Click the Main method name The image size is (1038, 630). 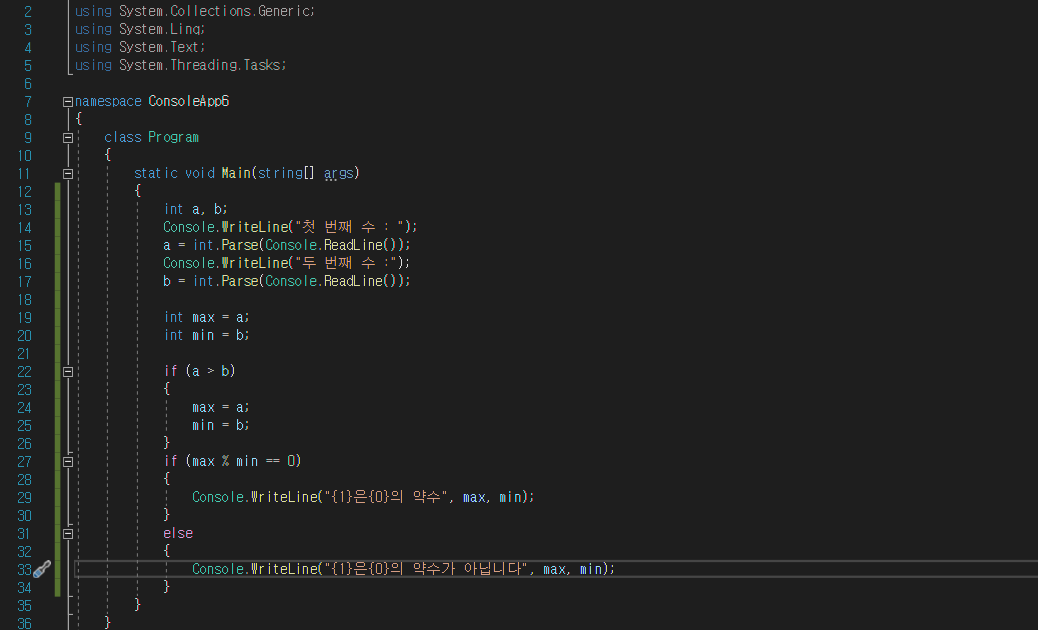point(236,173)
